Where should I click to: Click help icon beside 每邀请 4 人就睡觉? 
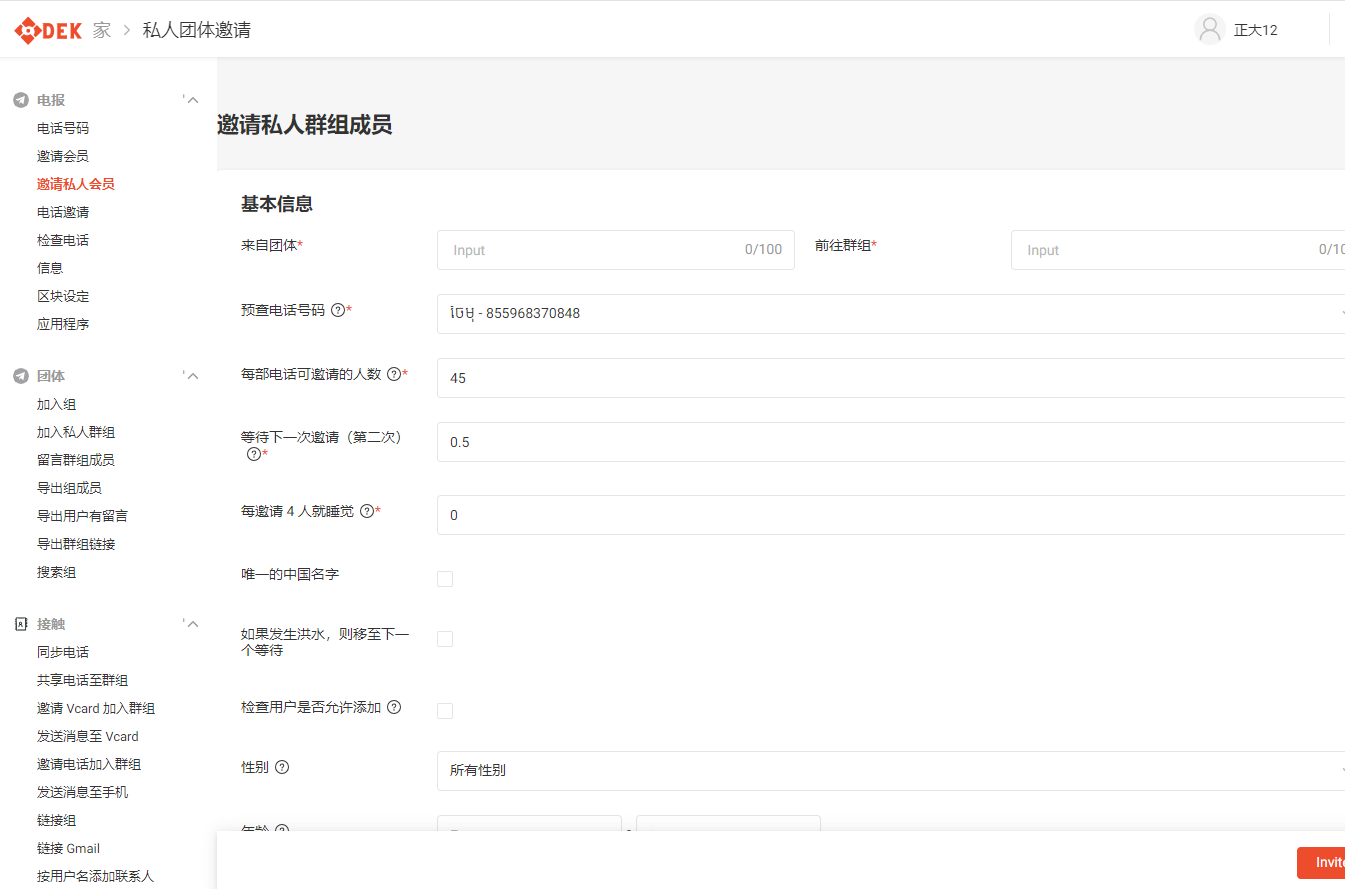pyautogui.click(x=367, y=511)
